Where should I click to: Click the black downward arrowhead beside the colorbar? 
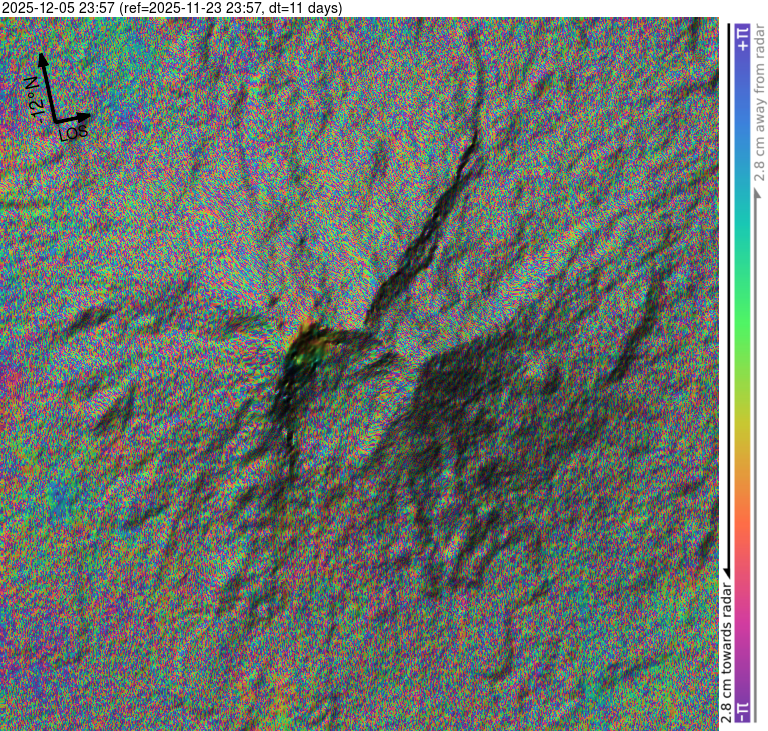pos(727,568)
